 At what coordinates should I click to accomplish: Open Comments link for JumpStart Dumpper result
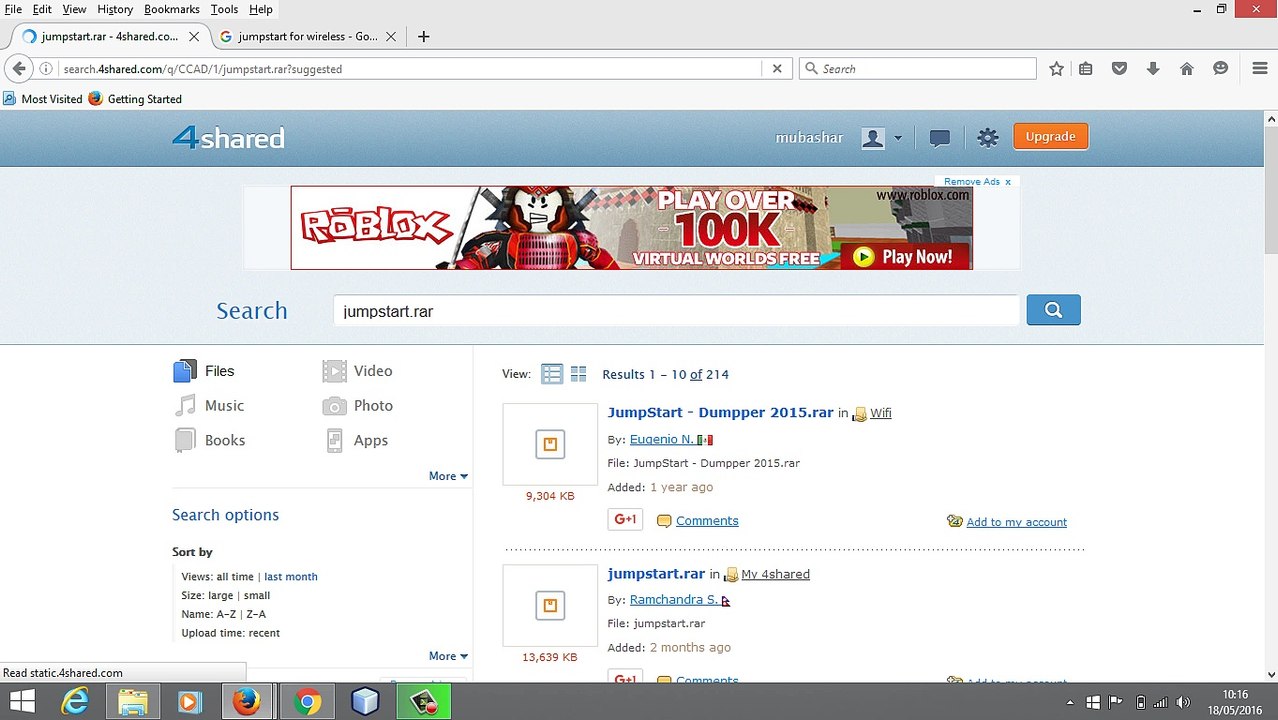pos(707,520)
